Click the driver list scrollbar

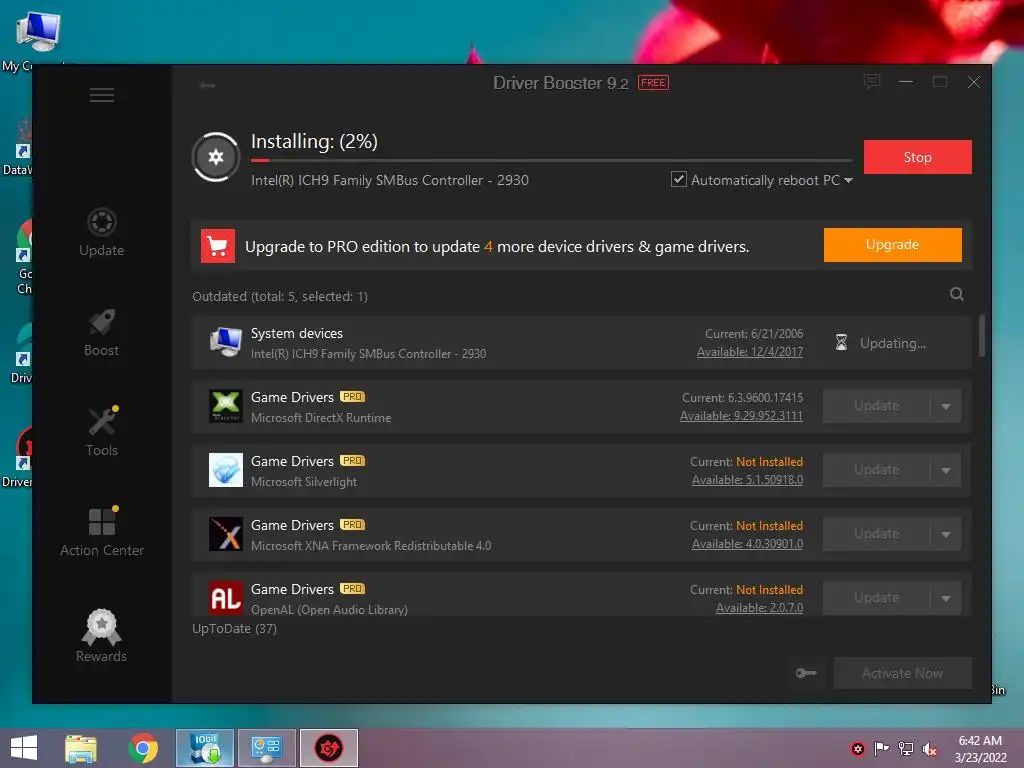tap(982, 336)
